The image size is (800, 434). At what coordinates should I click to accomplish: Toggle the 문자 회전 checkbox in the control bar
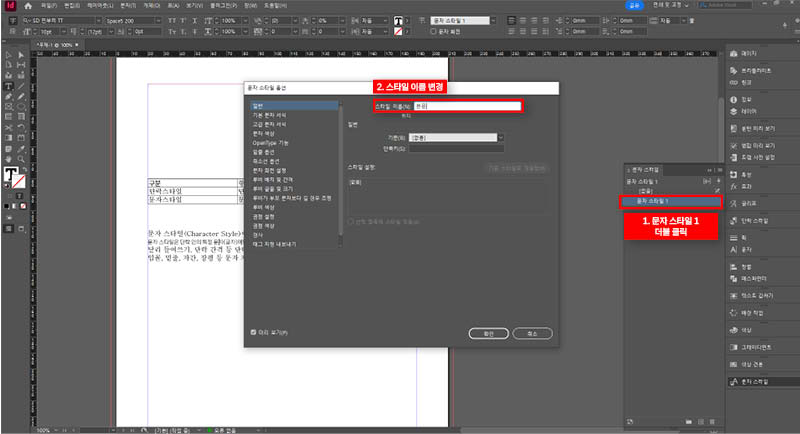pos(433,32)
